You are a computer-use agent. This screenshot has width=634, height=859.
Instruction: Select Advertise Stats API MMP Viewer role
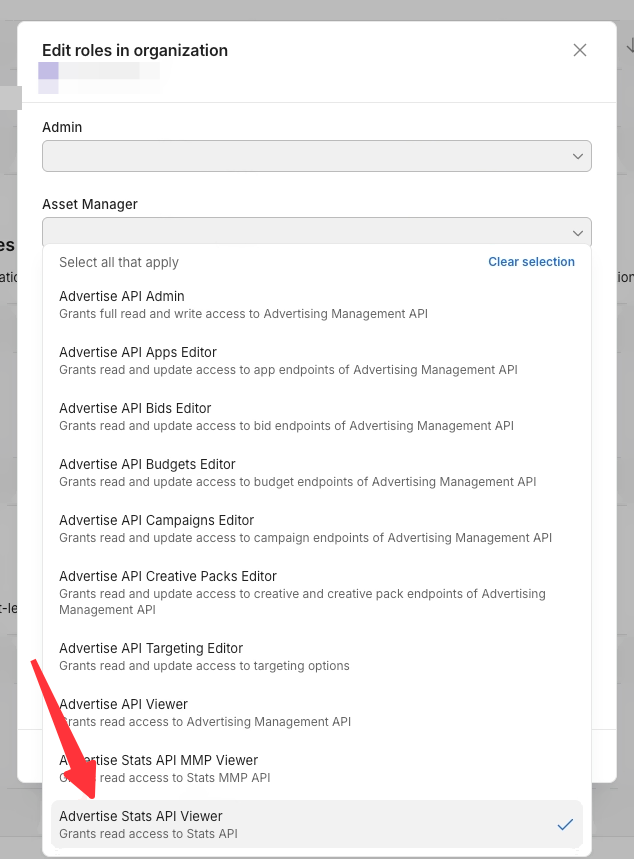(317, 768)
